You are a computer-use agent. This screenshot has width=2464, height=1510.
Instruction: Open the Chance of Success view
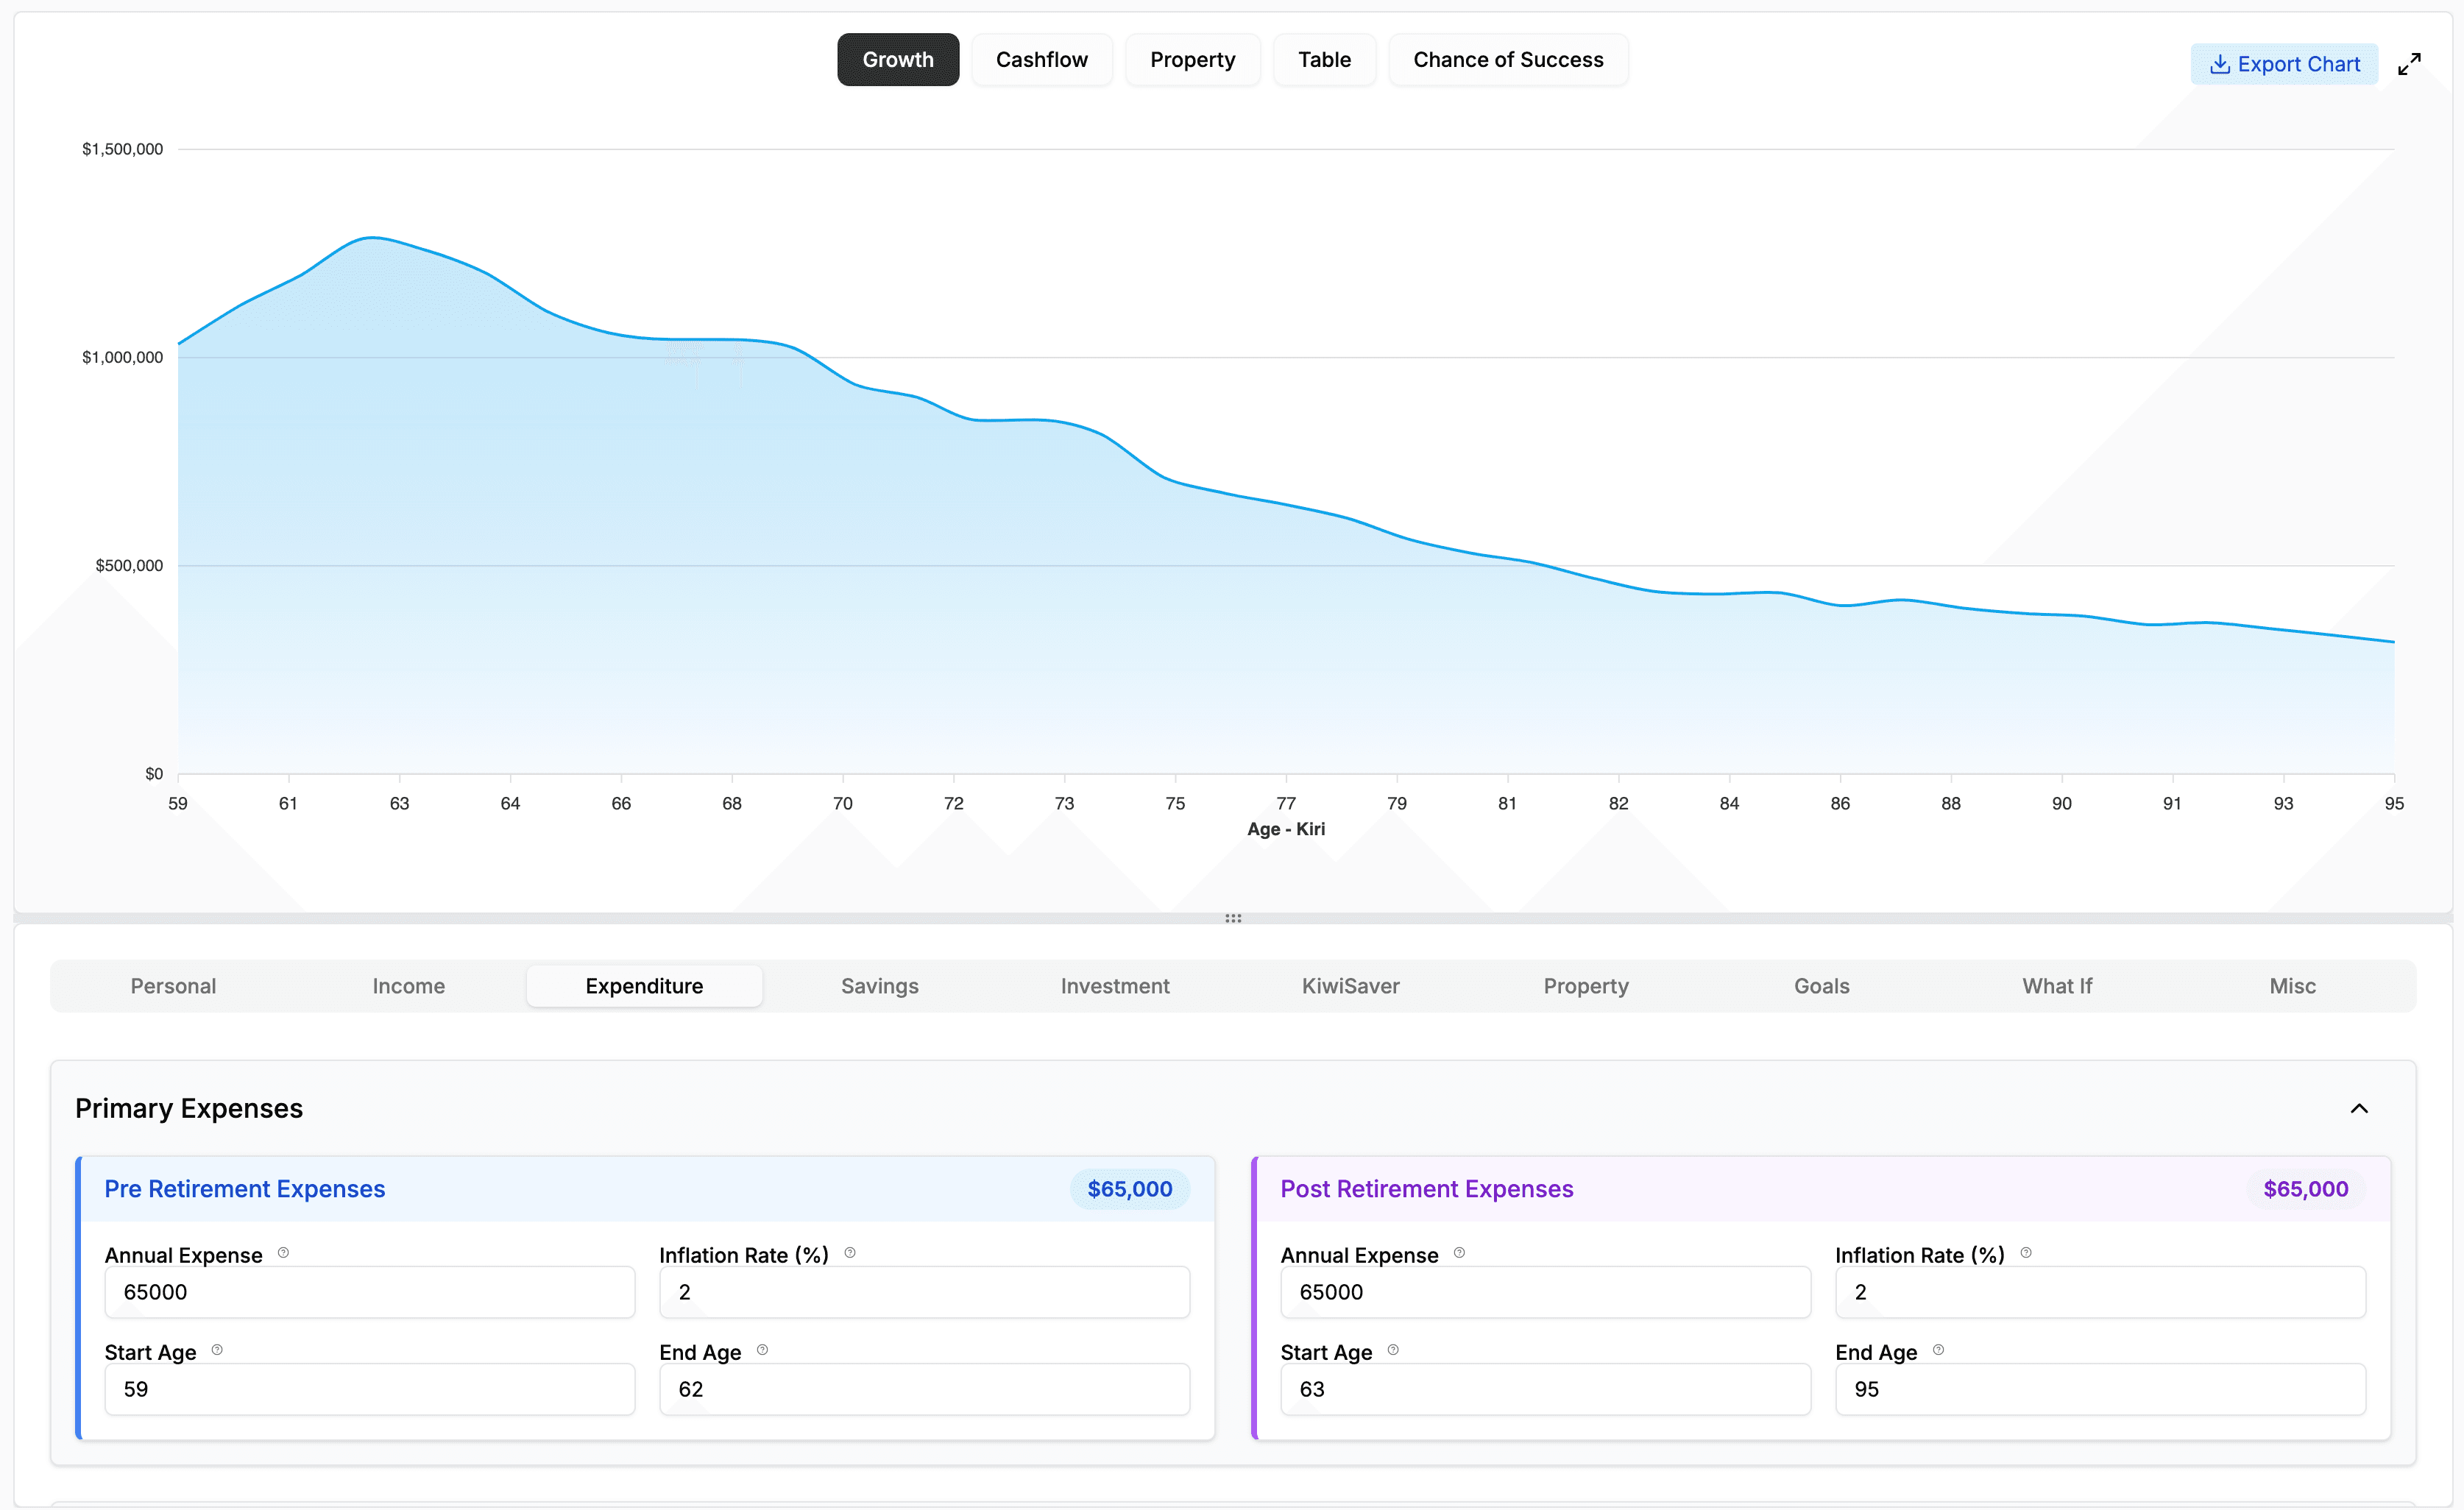[x=1508, y=59]
